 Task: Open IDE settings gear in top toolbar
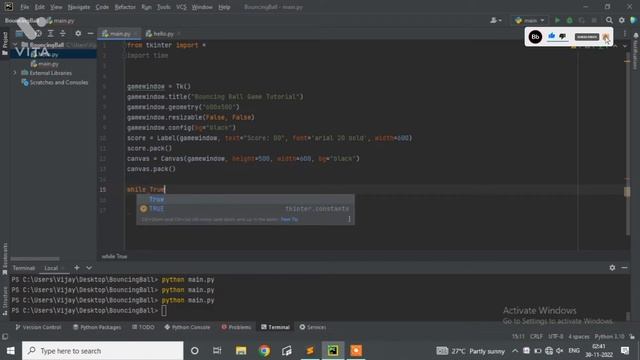(x=622, y=20)
